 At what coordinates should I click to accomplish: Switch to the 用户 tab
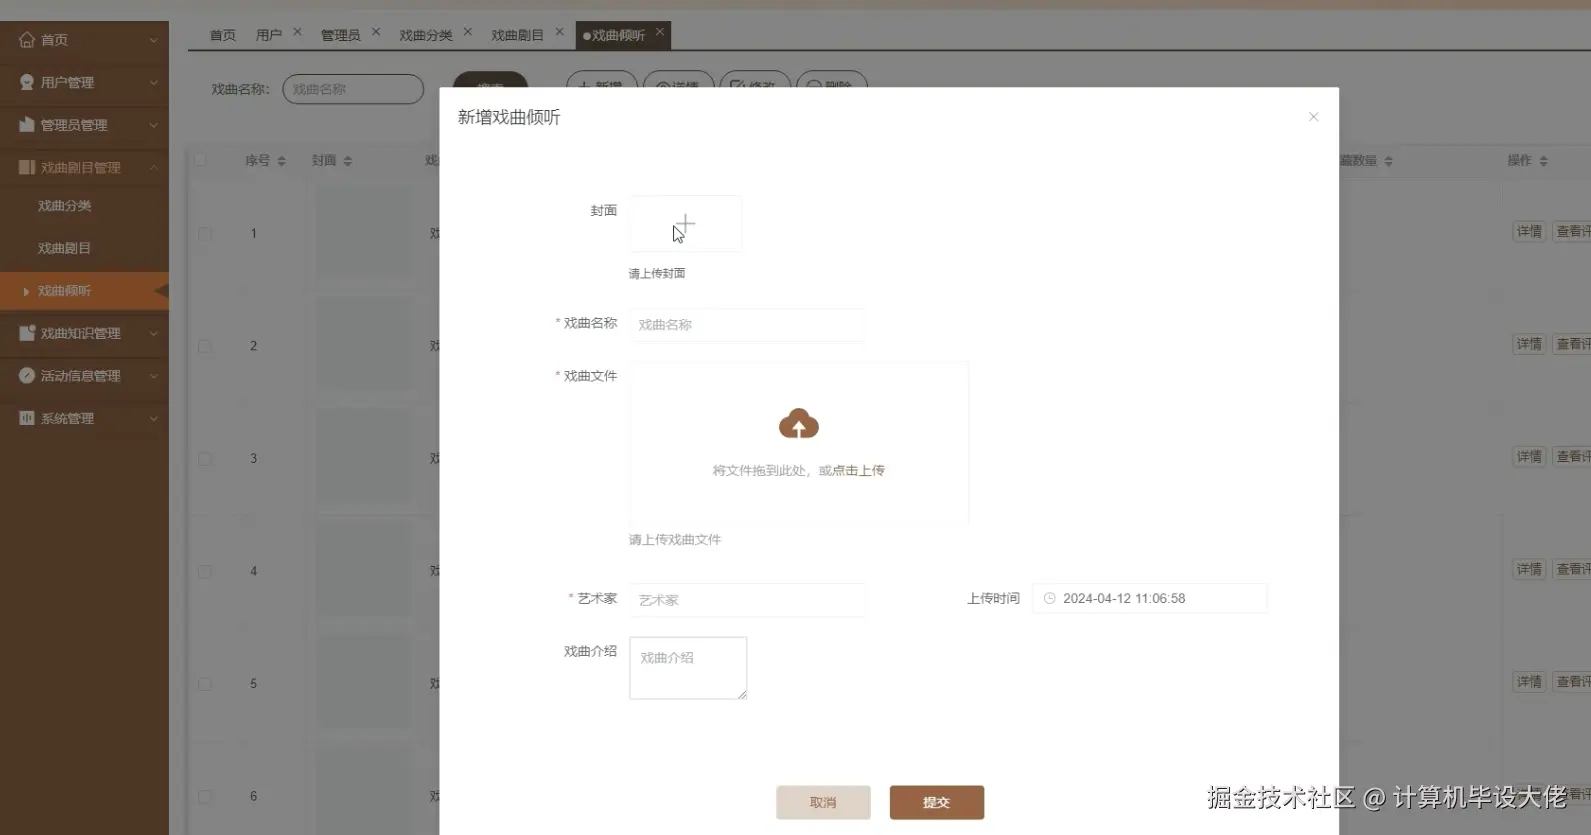click(x=268, y=35)
